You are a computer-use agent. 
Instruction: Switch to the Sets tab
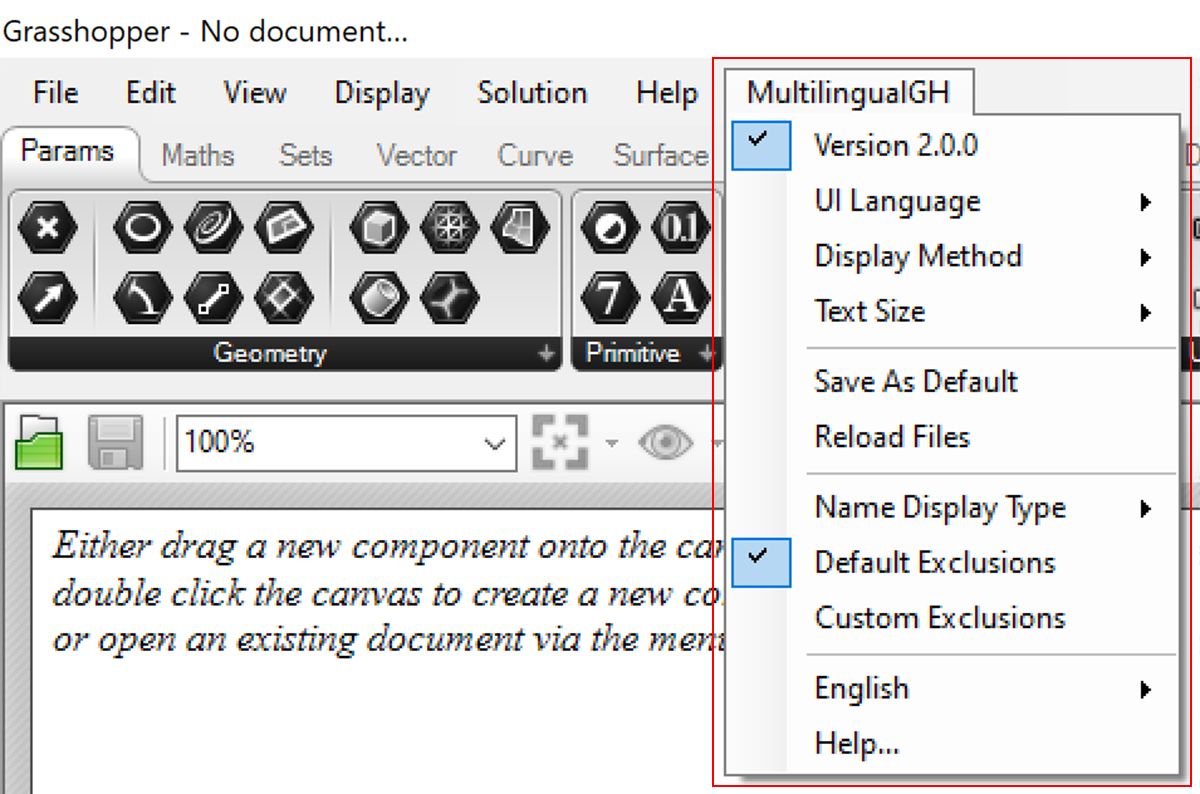point(305,156)
